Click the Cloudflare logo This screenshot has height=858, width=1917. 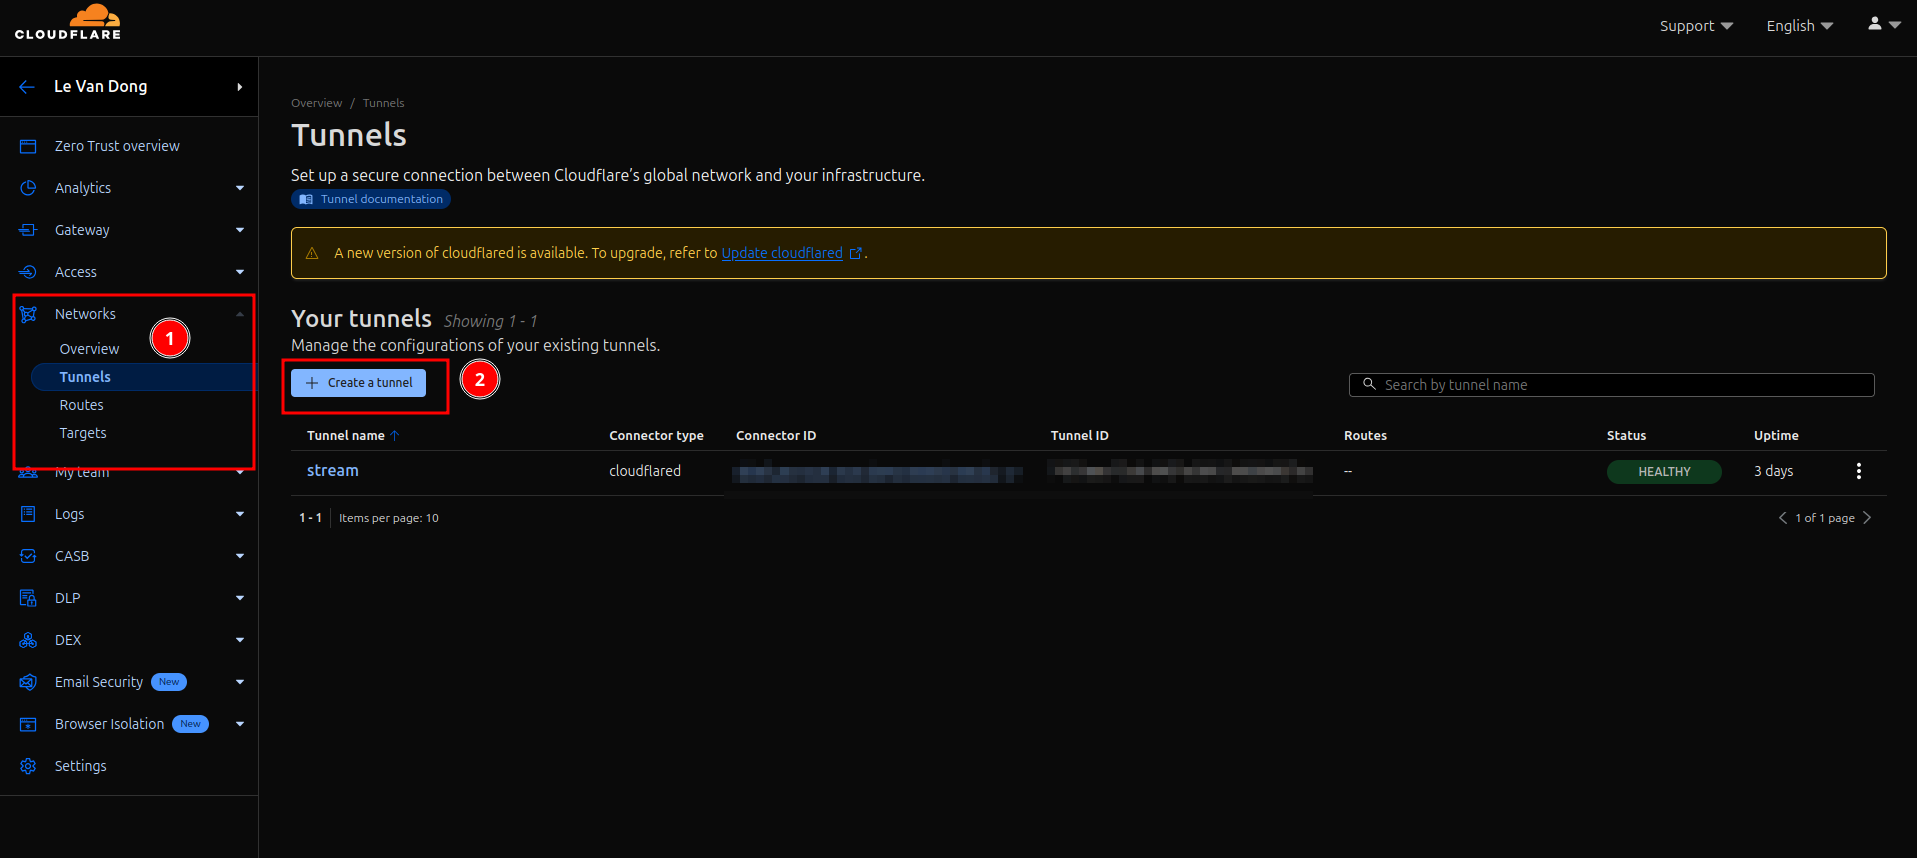click(68, 23)
